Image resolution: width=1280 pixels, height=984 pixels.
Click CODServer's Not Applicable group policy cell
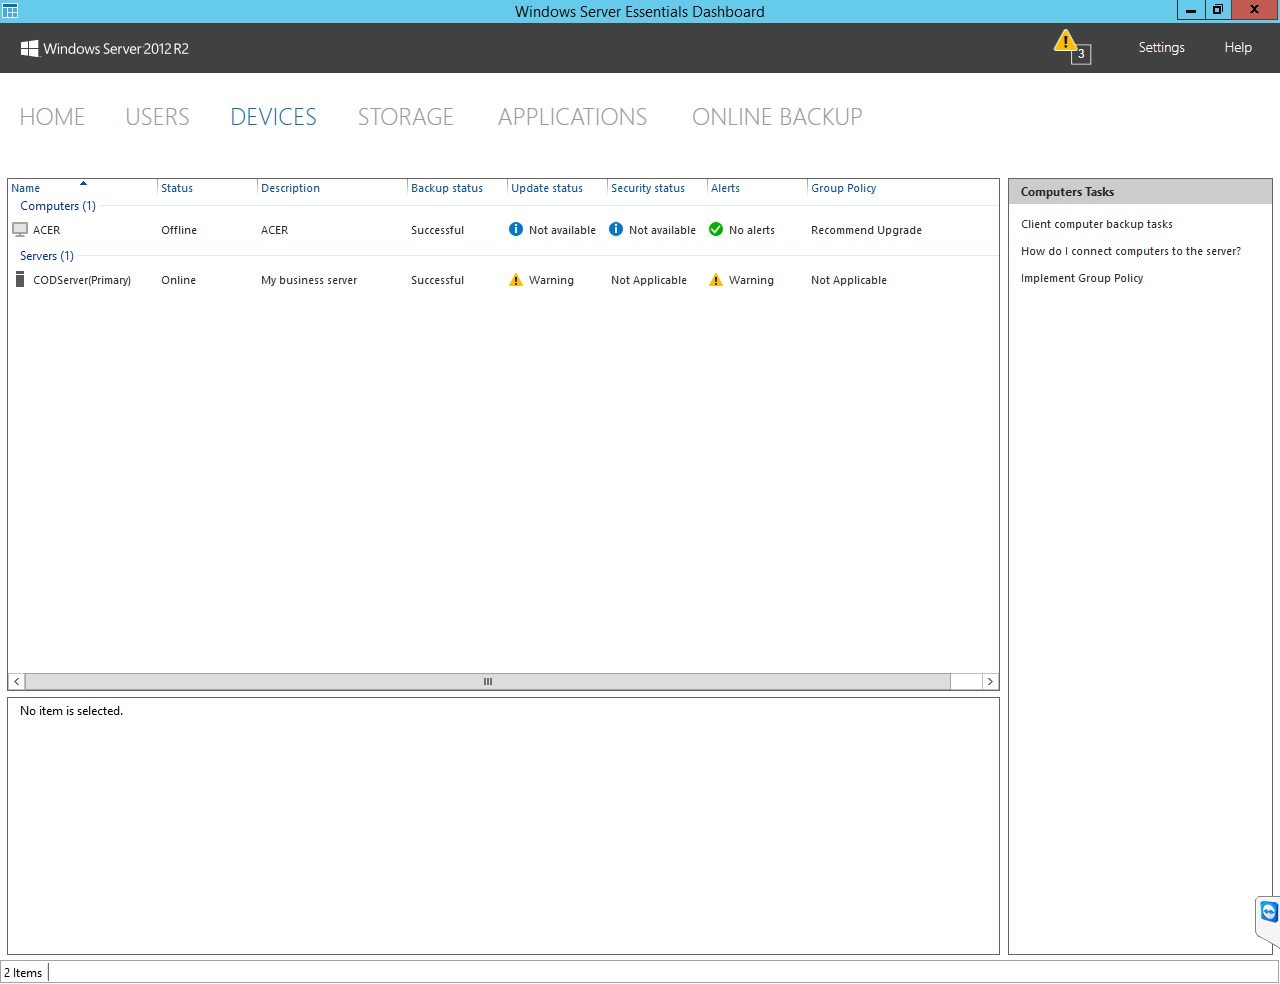tap(849, 280)
